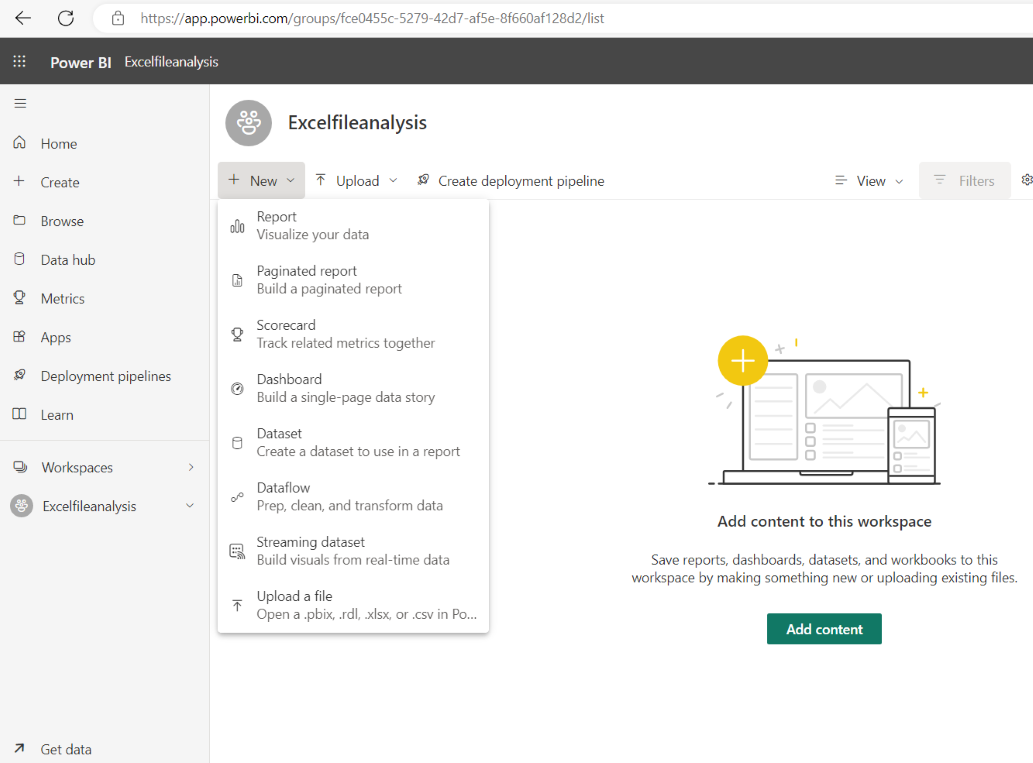This screenshot has width=1033, height=763.
Task: Collapse the navigation pane hamburger icon
Action: tap(20, 103)
